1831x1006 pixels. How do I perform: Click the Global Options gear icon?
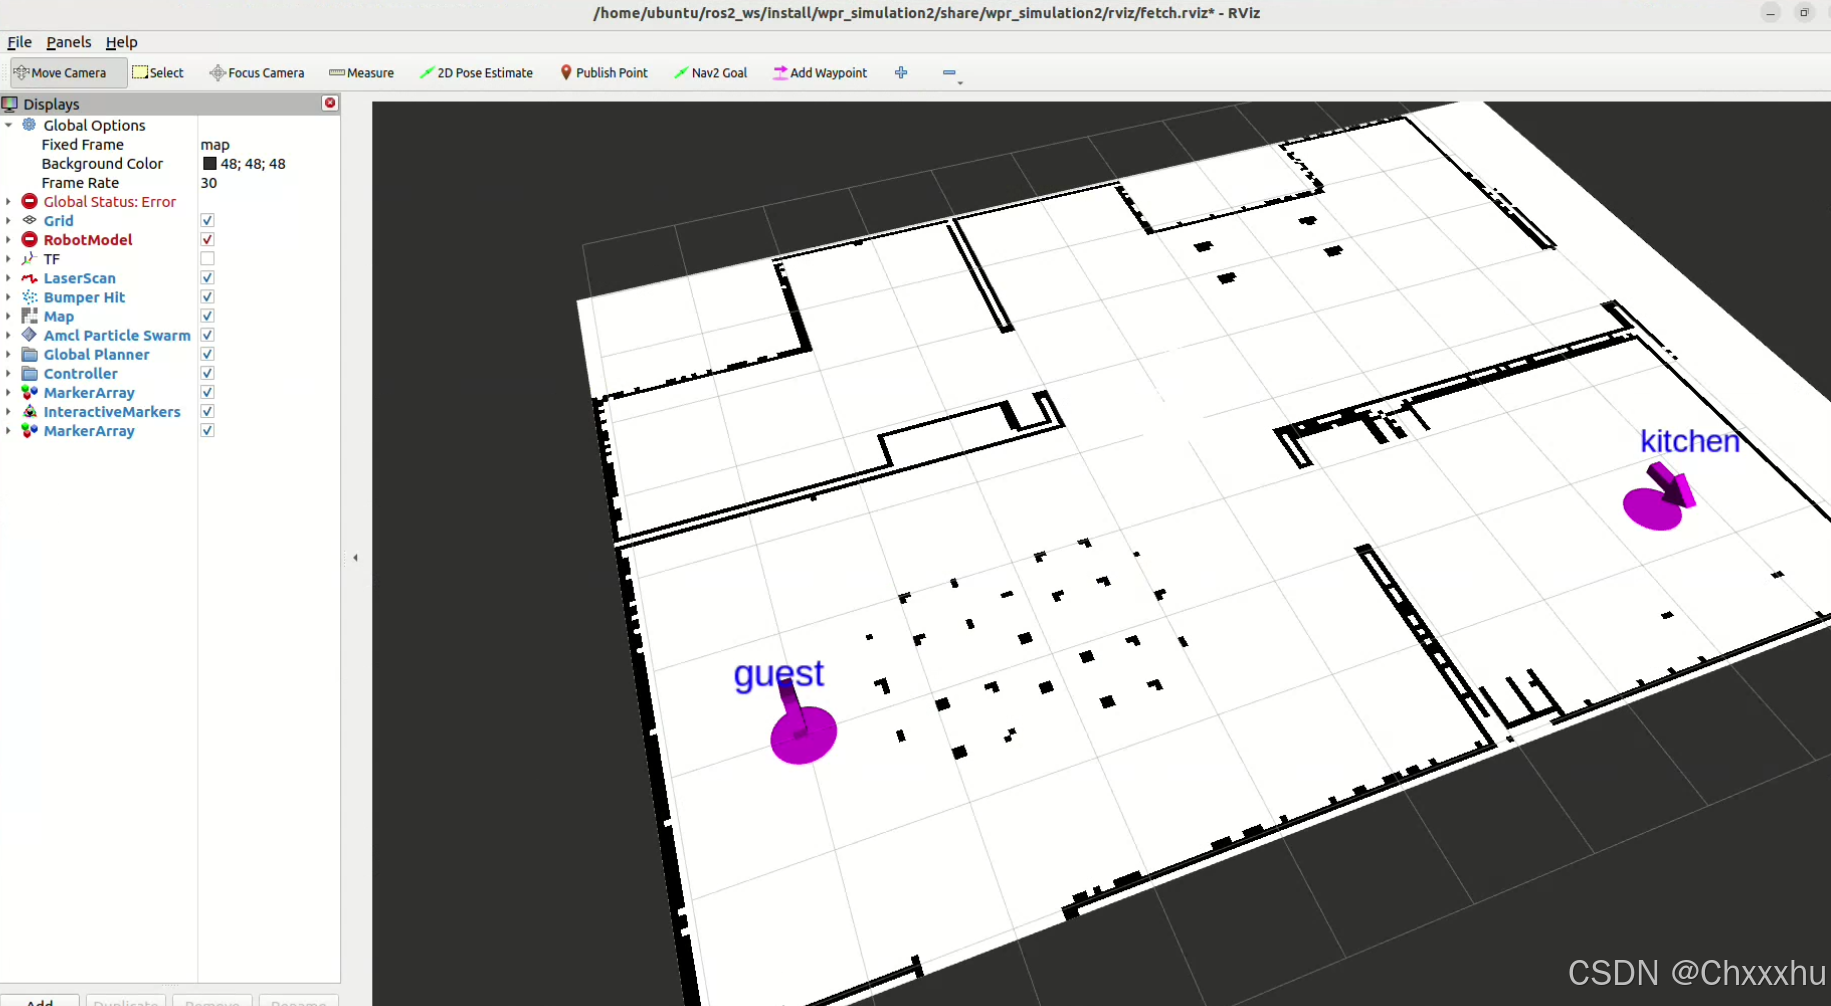[x=29, y=125]
